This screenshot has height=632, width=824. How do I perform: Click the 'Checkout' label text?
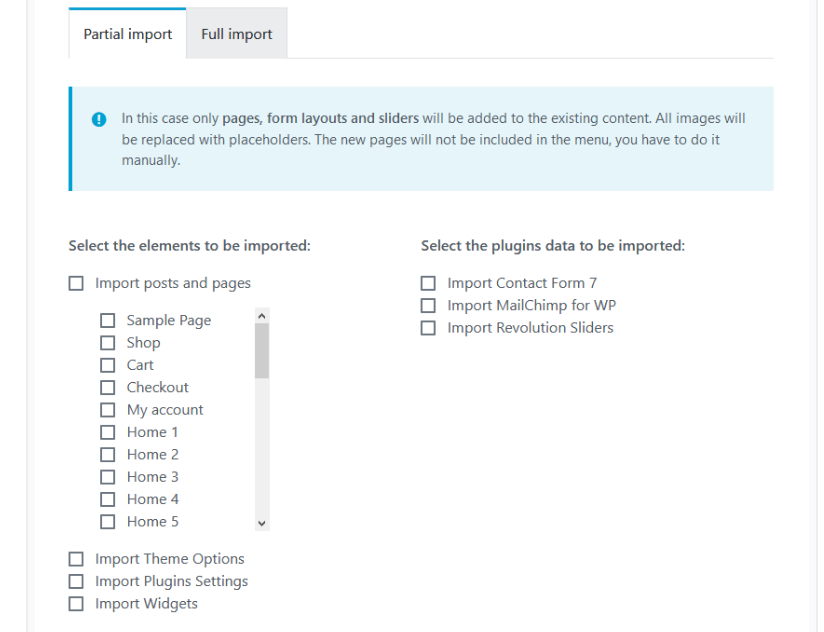[158, 387]
